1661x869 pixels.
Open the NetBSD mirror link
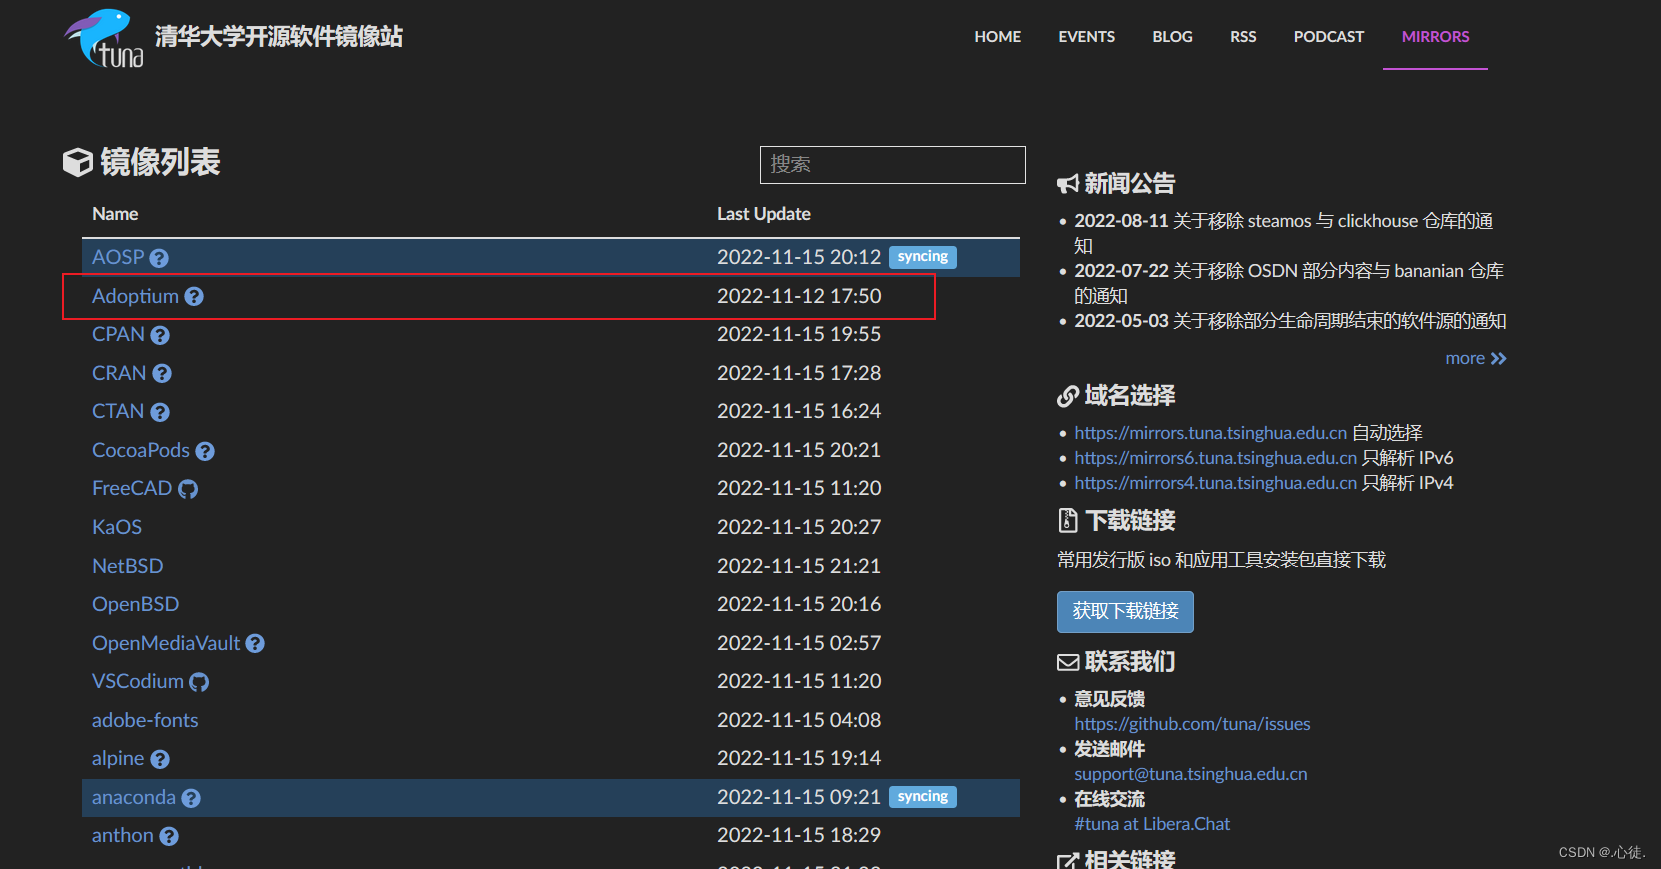click(128, 566)
